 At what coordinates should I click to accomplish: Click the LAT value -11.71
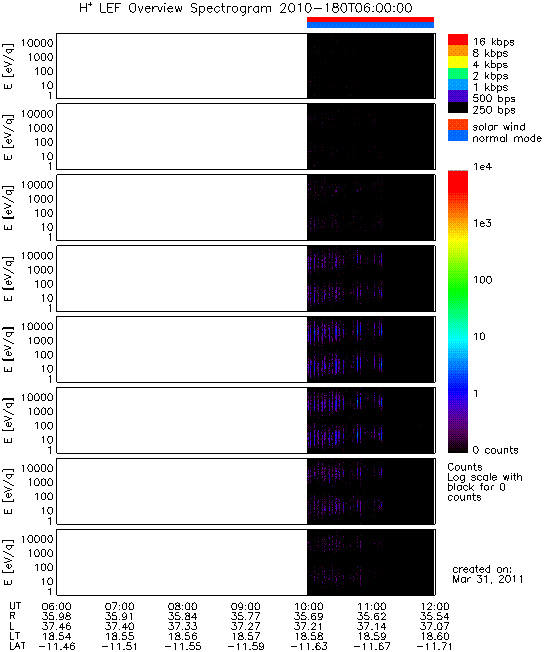click(x=435, y=647)
